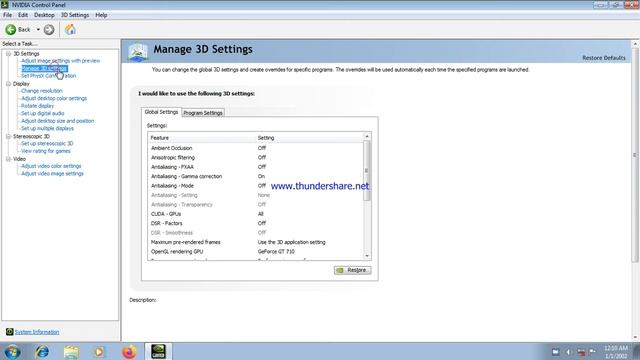Viewport: 640px width, 360px height.
Task: Click Restore Defaults in the header
Action: coord(604,58)
